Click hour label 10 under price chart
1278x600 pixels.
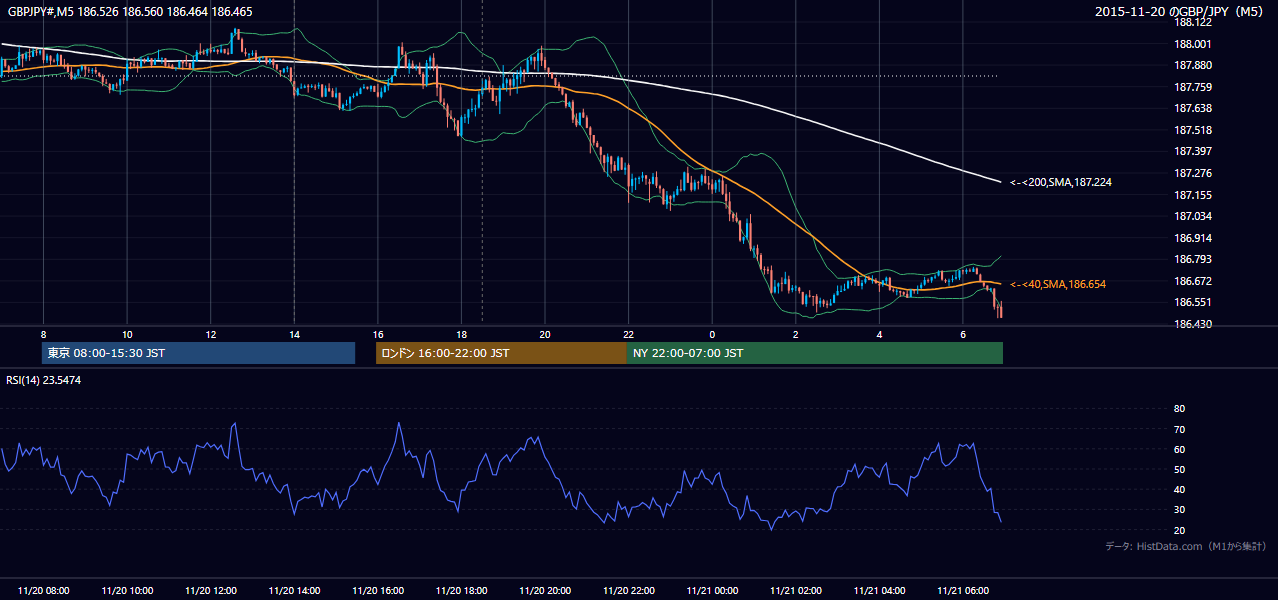(x=127, y=334)
